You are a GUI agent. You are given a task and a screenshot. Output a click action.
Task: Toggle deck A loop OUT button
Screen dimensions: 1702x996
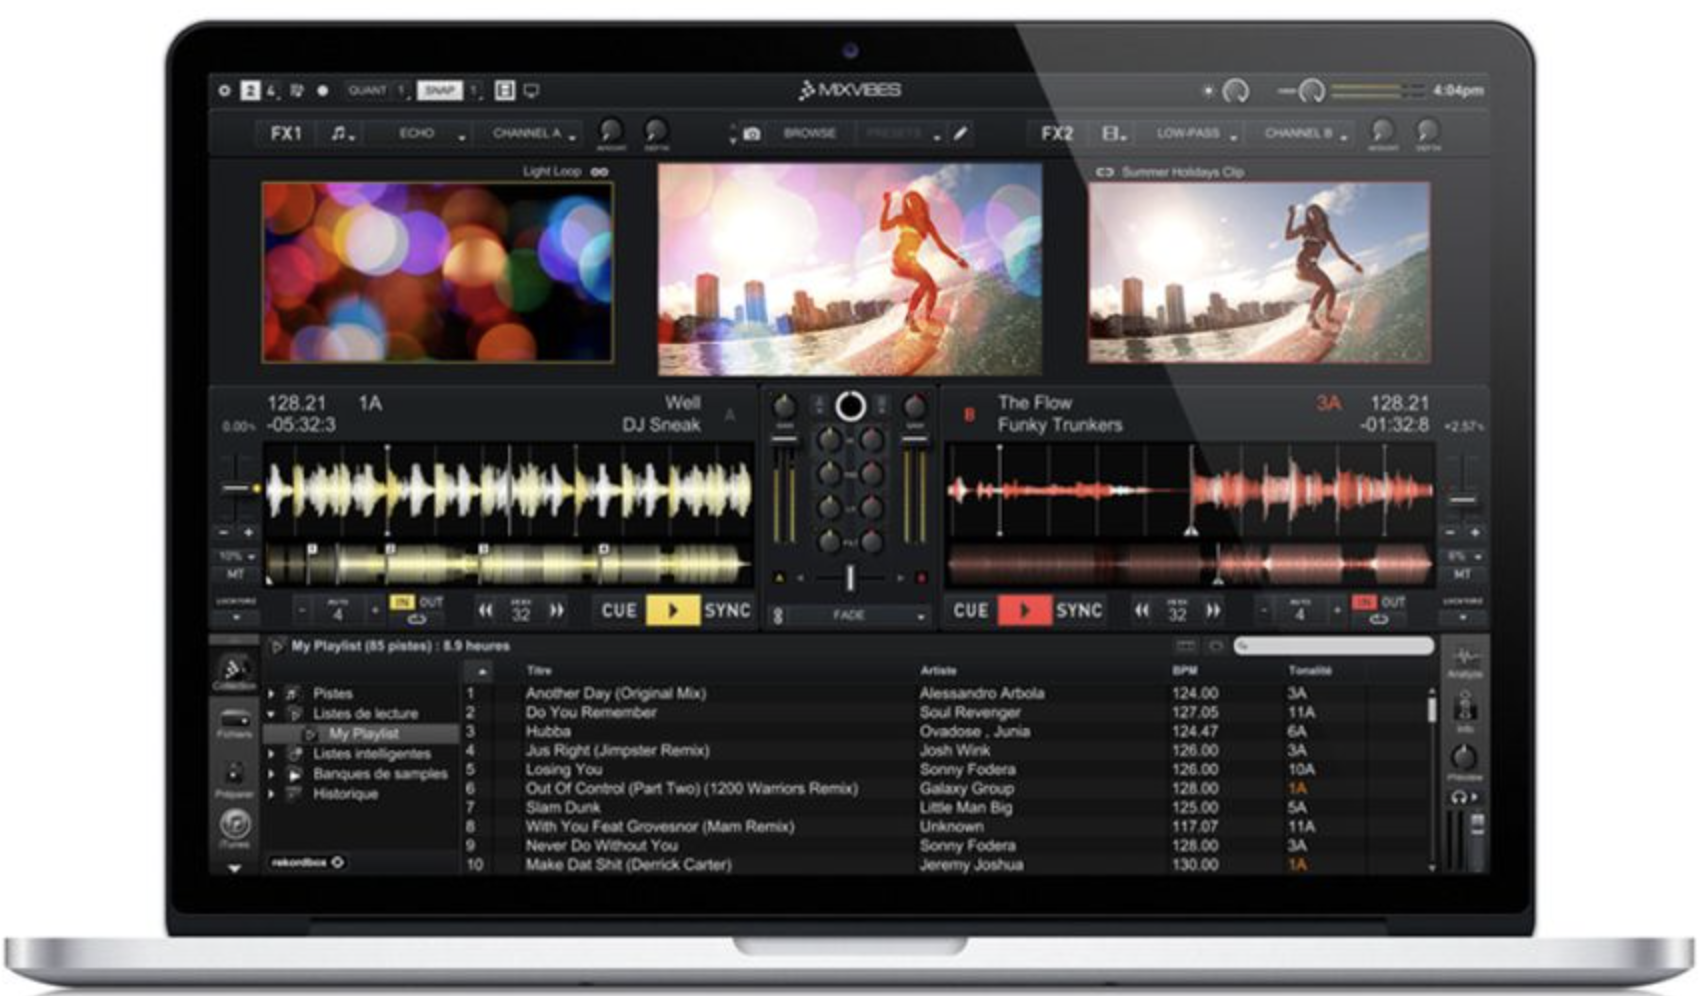[x=431, y=602]
